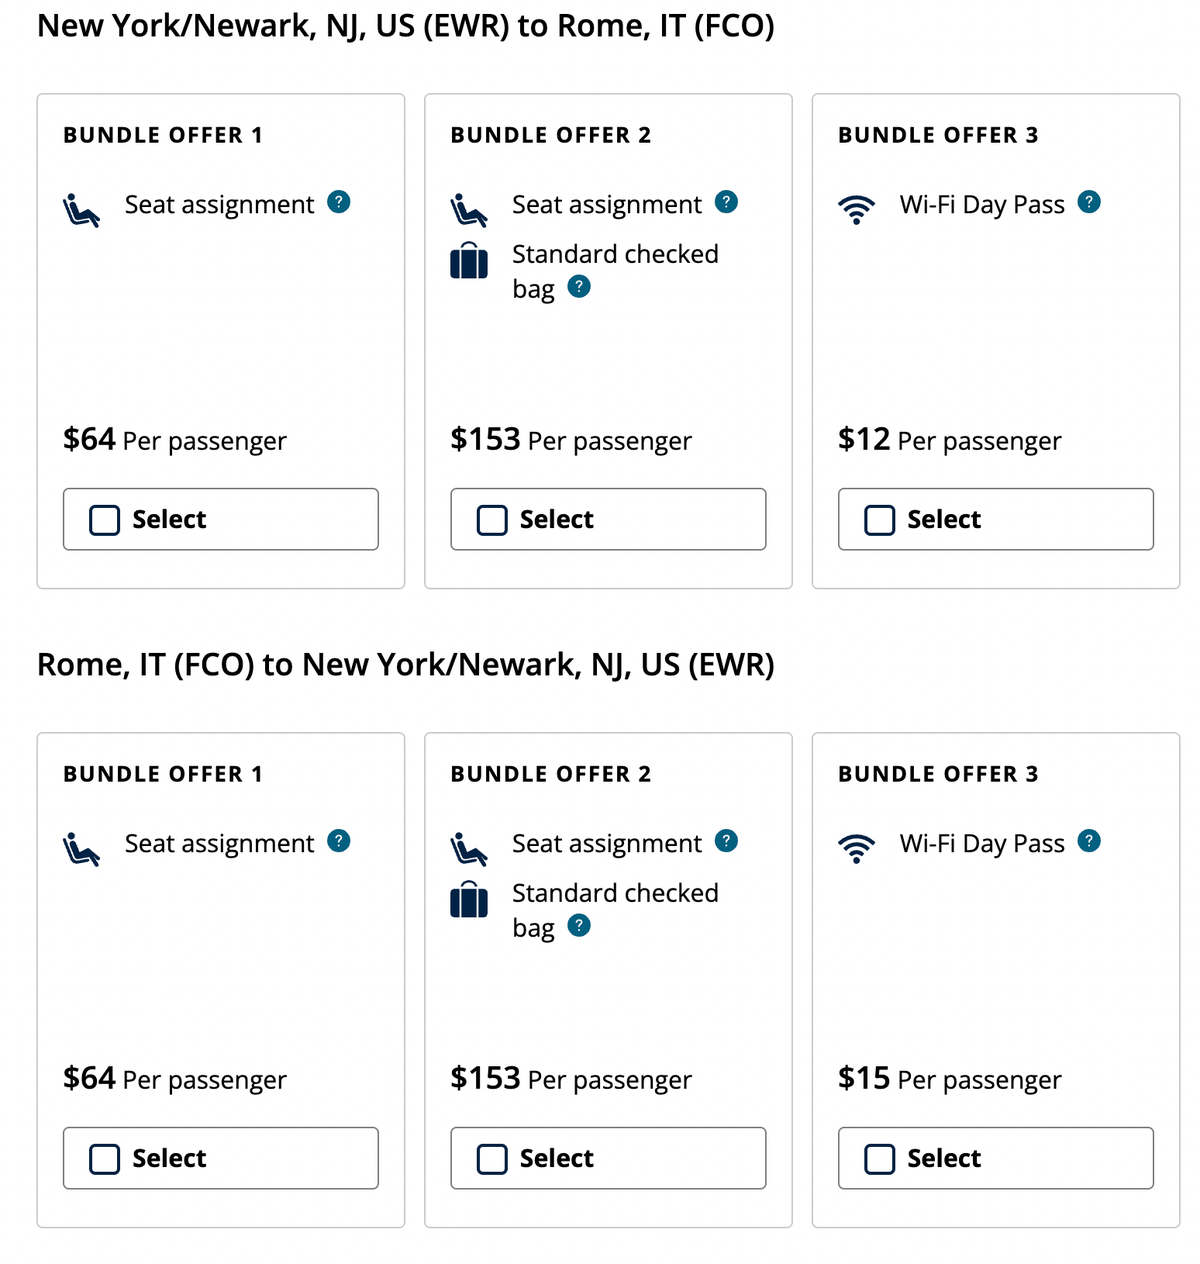
Task: Click the seat assignment icon in return Bundle Offer 2
Action: (x=469, y=849)
